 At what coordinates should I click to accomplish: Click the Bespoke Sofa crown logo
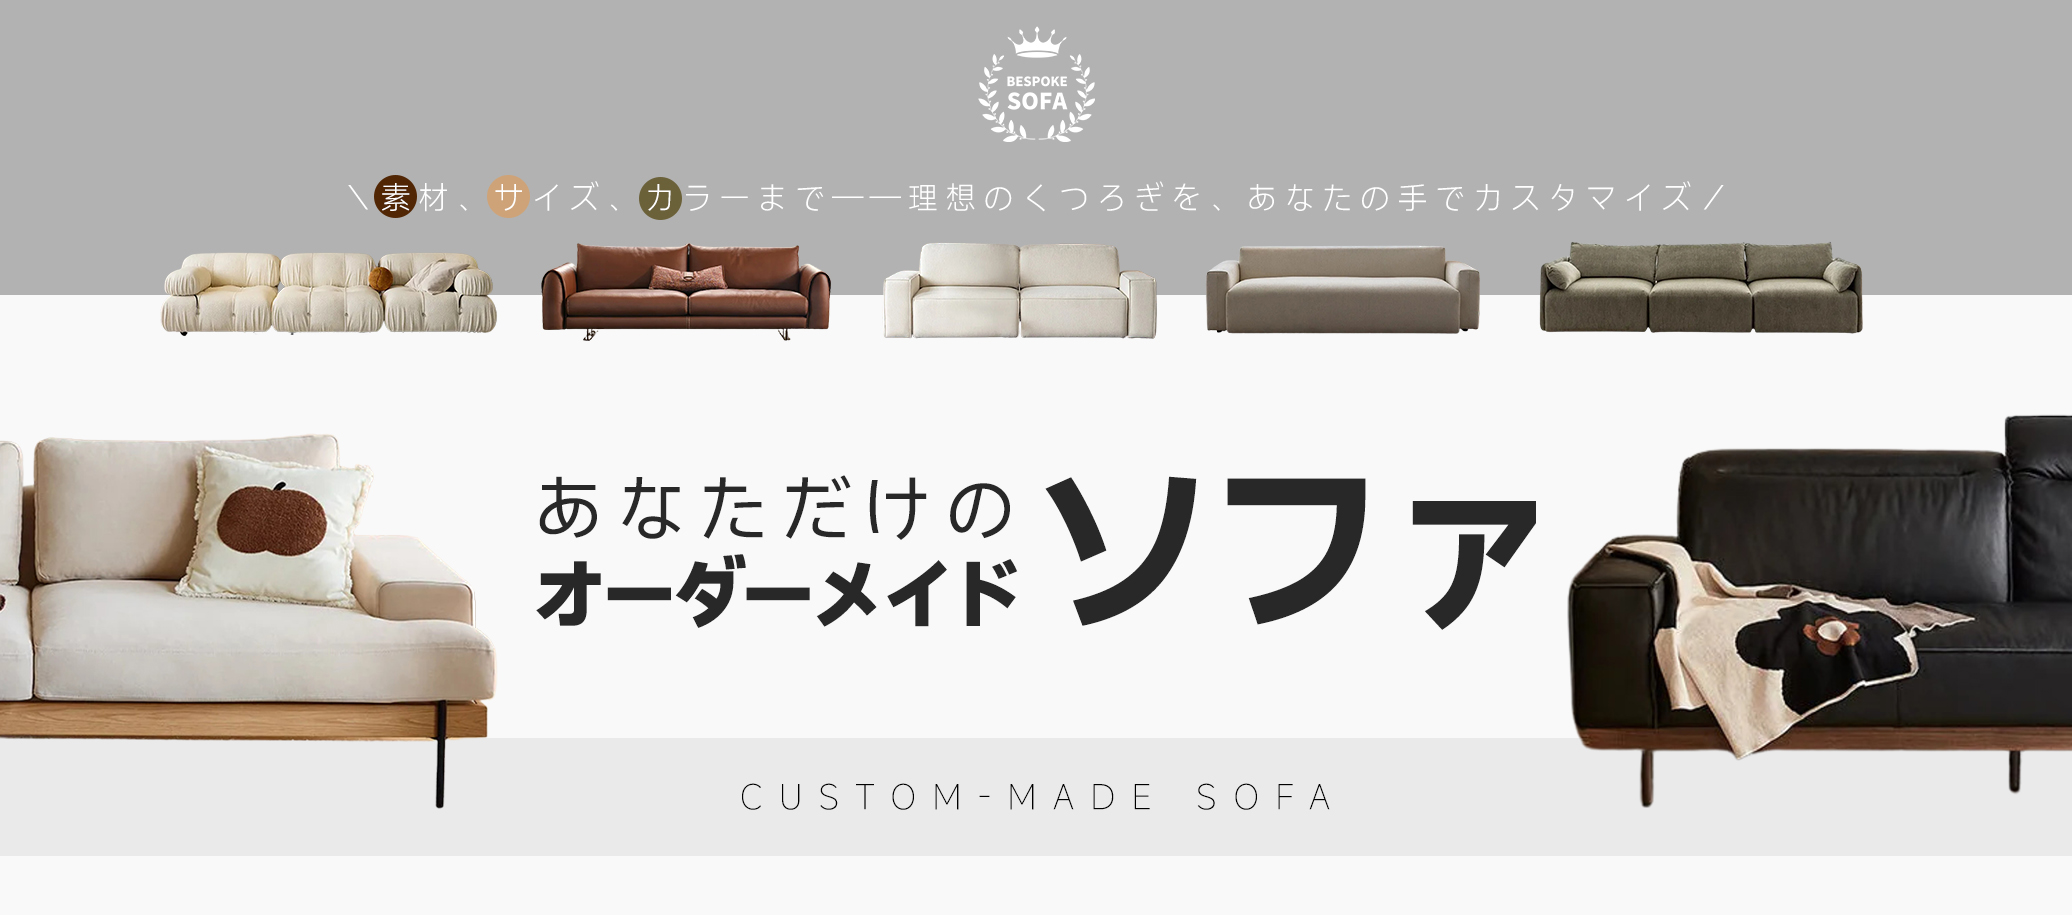pyautogui.click(x=1037, y=85)
